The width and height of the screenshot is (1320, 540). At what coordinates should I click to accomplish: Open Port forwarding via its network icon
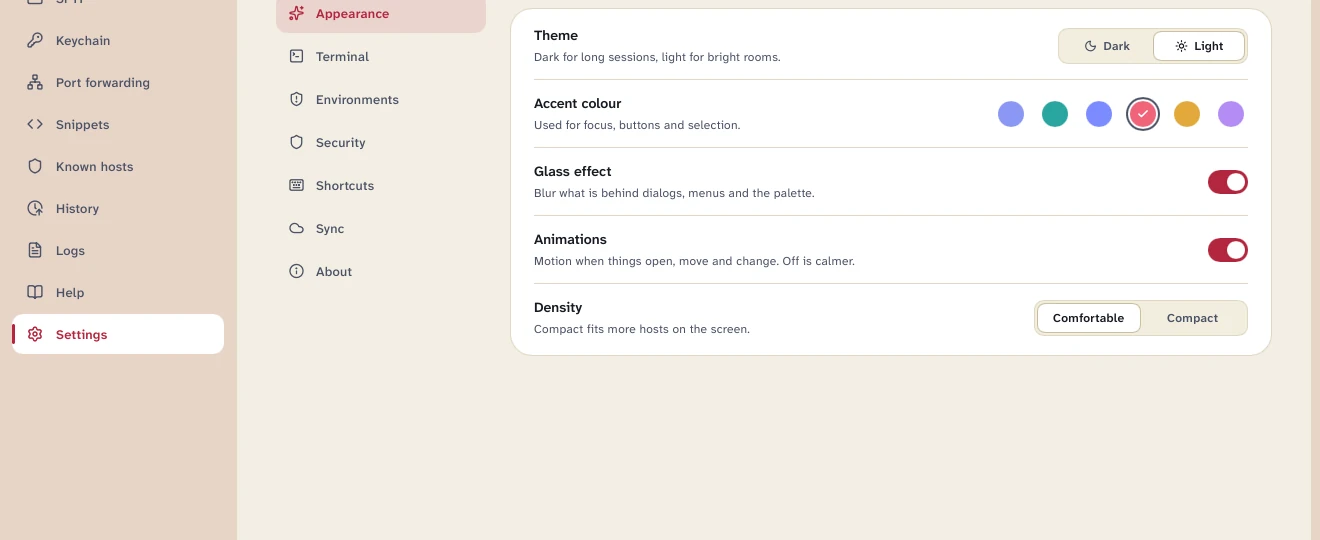tap(35, 83)
